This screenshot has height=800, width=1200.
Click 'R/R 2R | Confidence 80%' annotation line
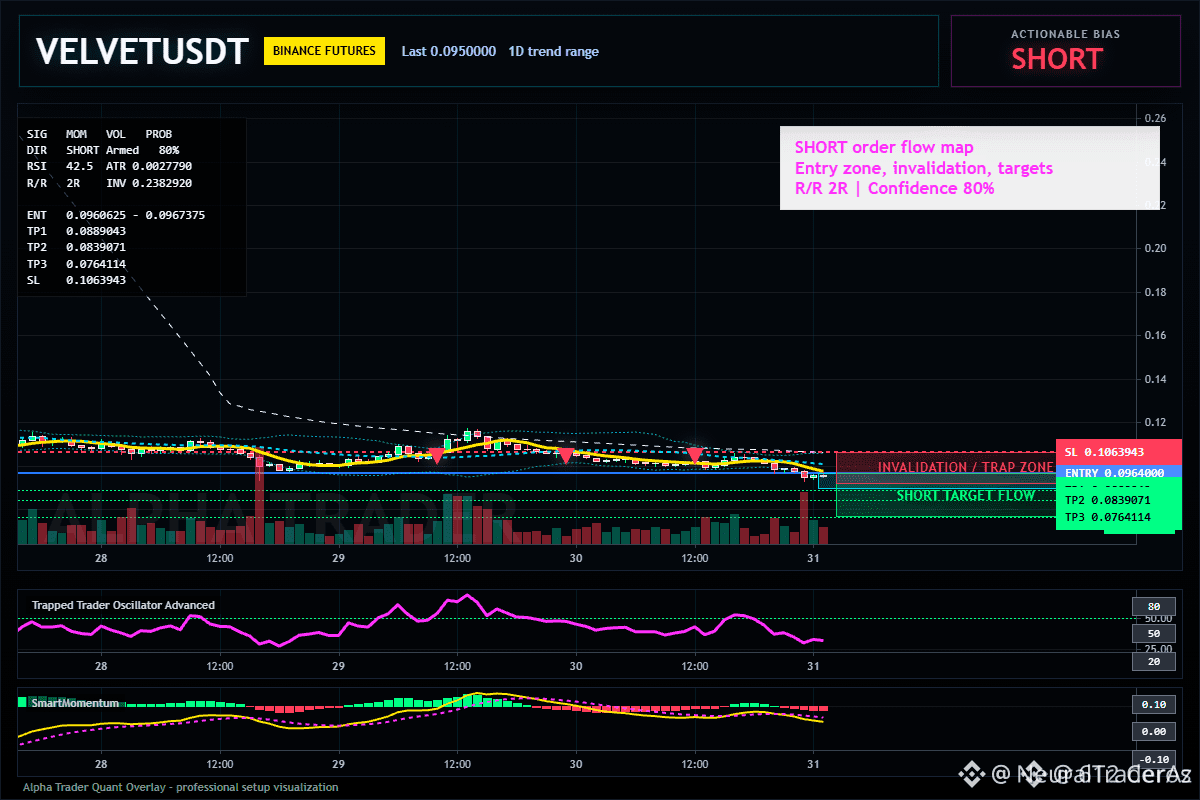coord(895,188)
